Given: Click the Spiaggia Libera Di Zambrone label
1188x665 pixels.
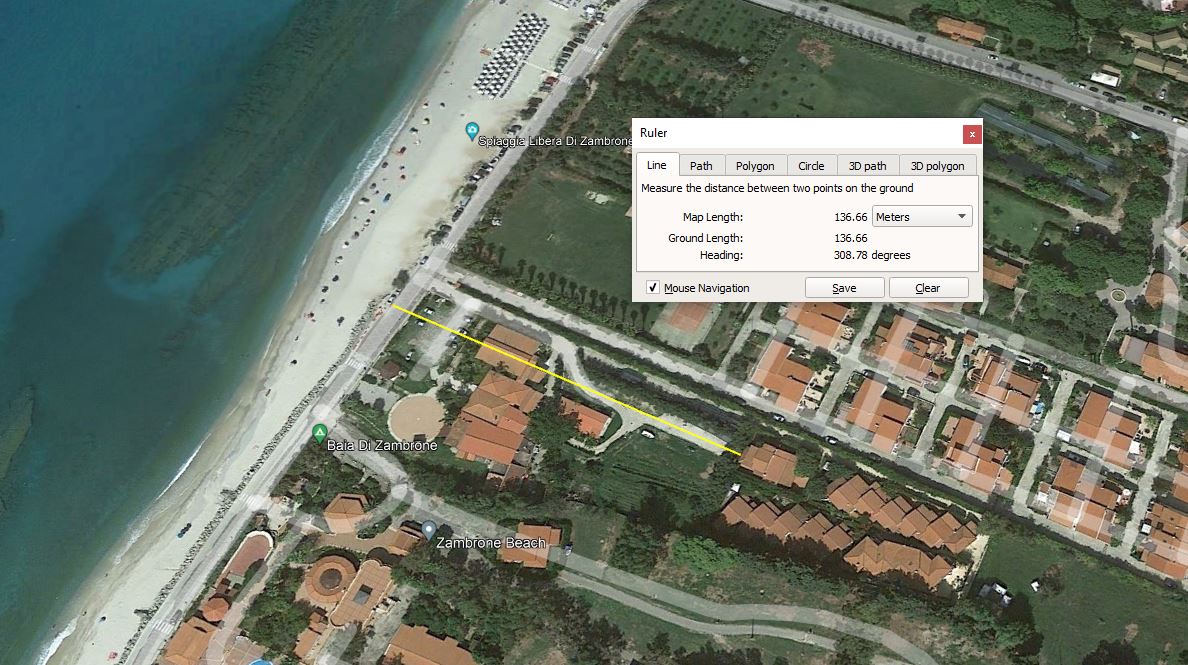Looking at the screenshot, I should [555, 142].
